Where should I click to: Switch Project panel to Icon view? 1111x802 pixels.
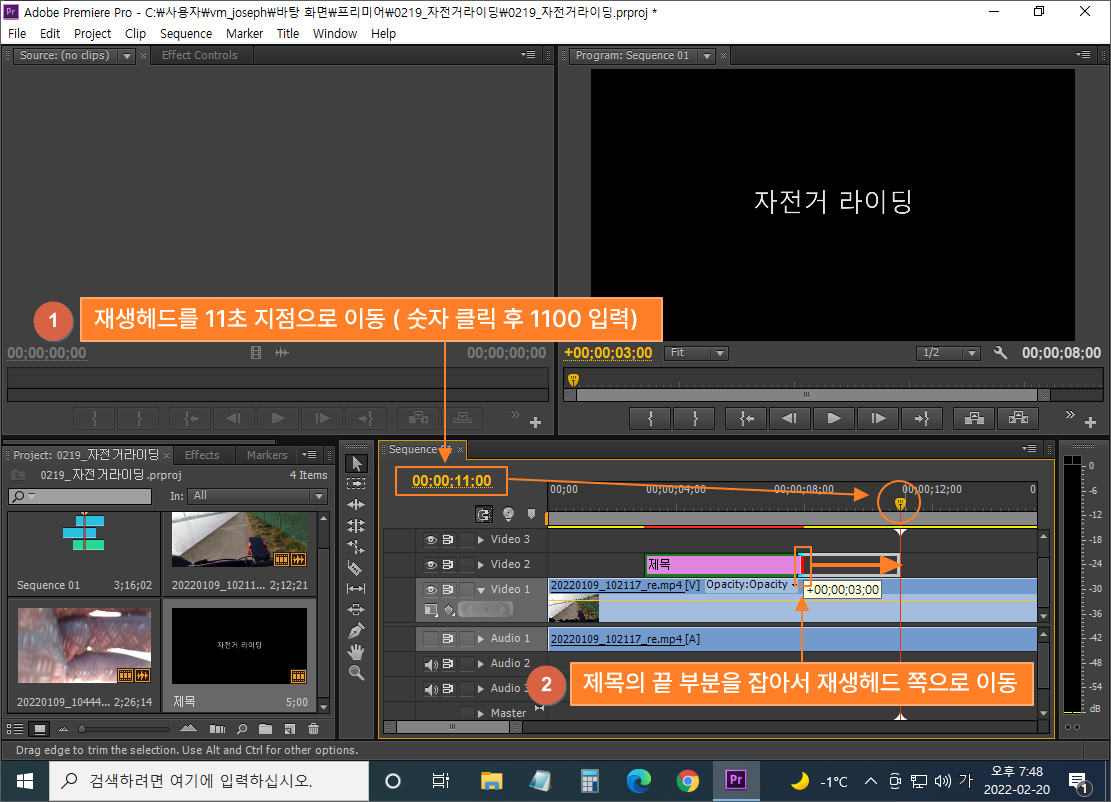click(40, 728)
